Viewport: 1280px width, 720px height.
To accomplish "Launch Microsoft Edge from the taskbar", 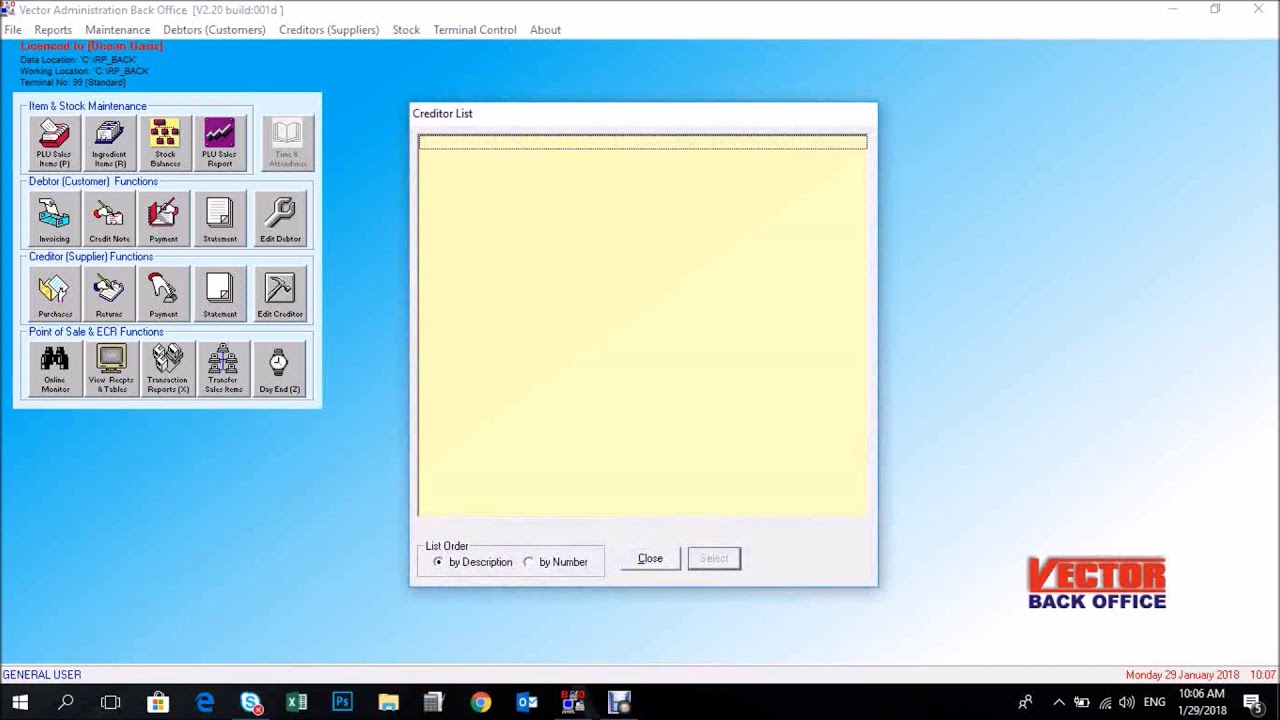I will pyautogui.click(x=204, y=702).
